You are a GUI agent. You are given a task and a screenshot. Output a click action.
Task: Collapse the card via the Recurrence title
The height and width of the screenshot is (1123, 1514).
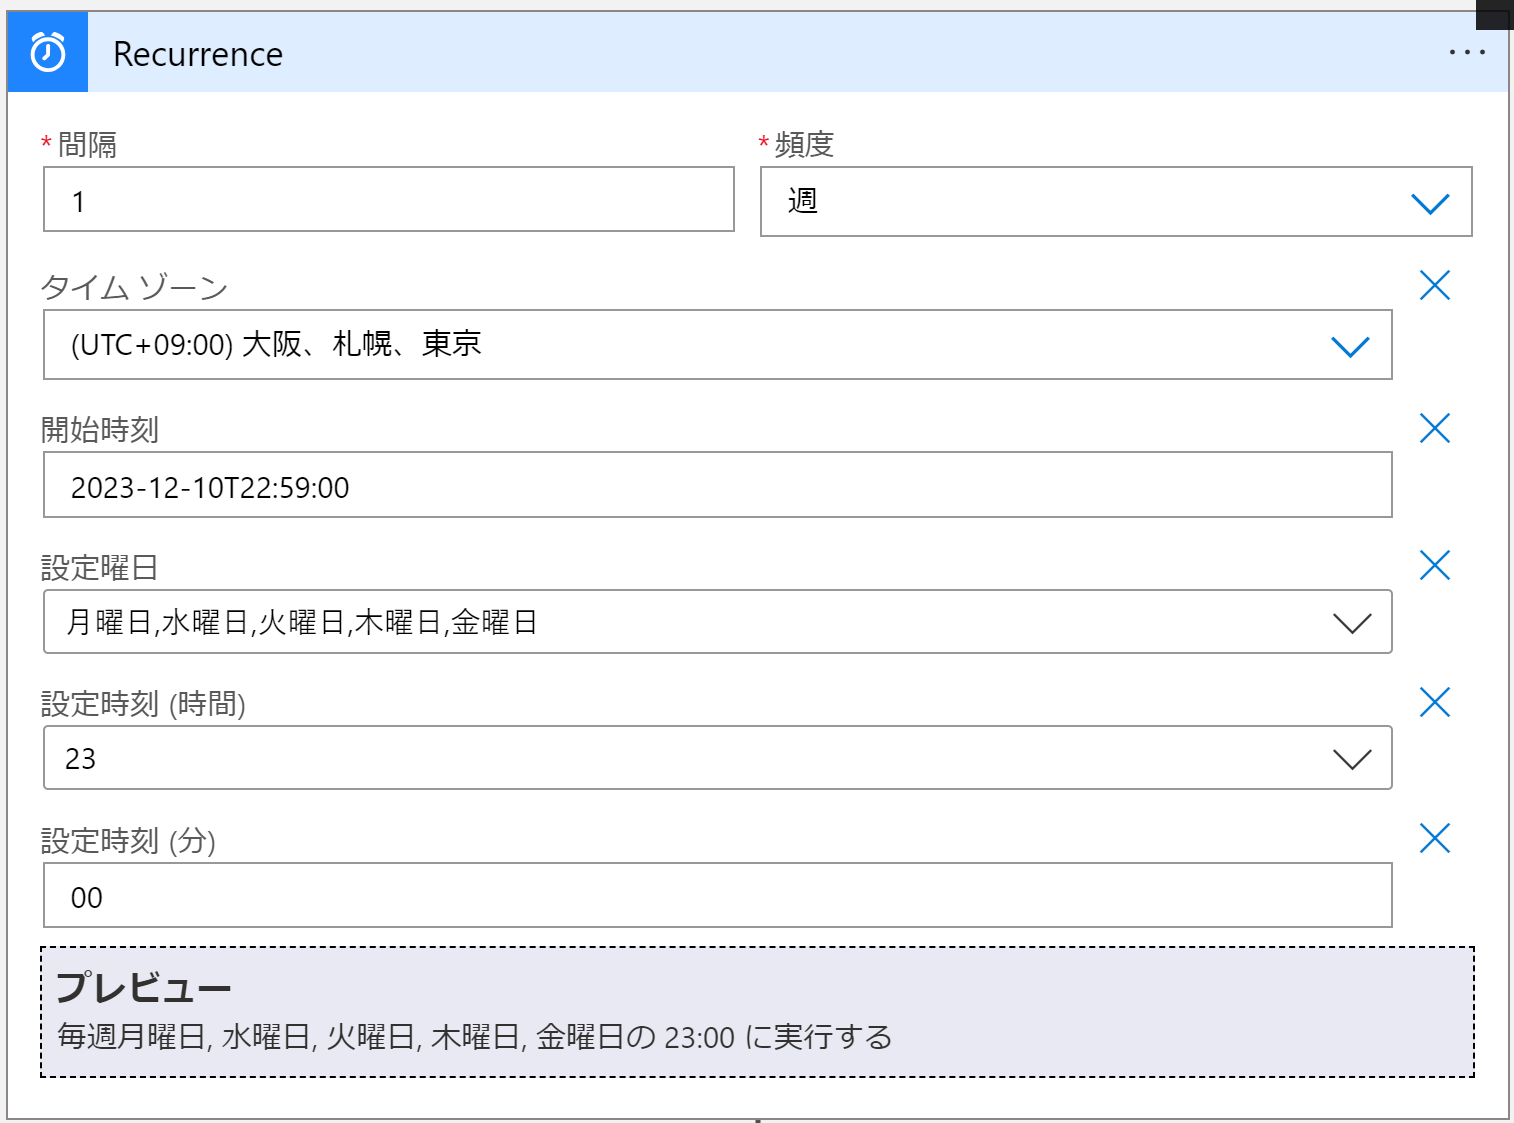click(198, 54)
